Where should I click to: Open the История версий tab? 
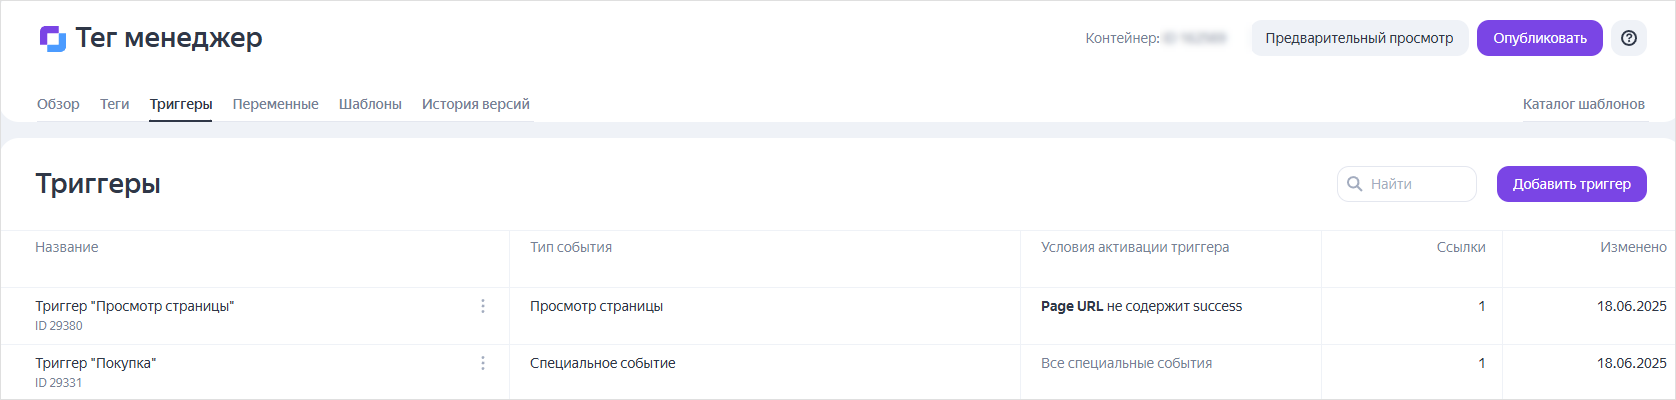[x=475, y=104]
